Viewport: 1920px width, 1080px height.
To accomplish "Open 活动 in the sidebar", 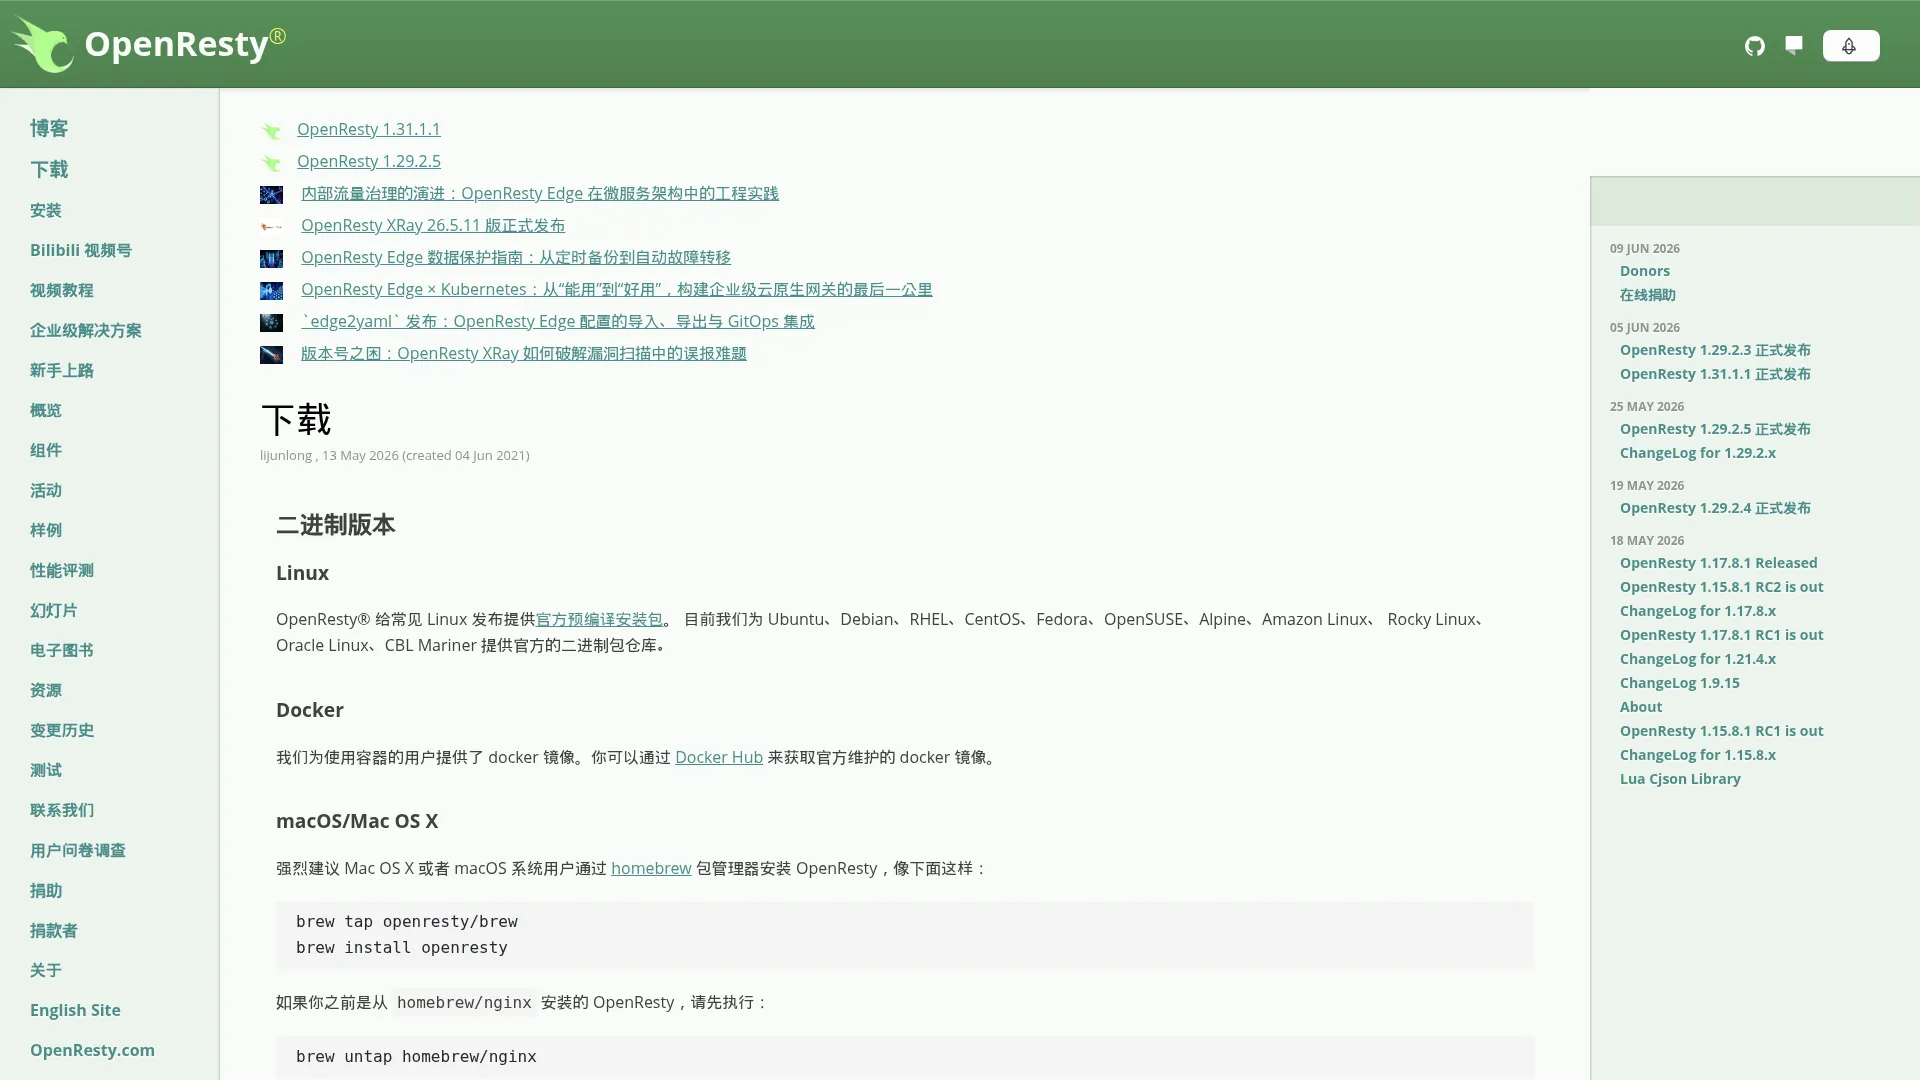I will click(x=46, y=490).
